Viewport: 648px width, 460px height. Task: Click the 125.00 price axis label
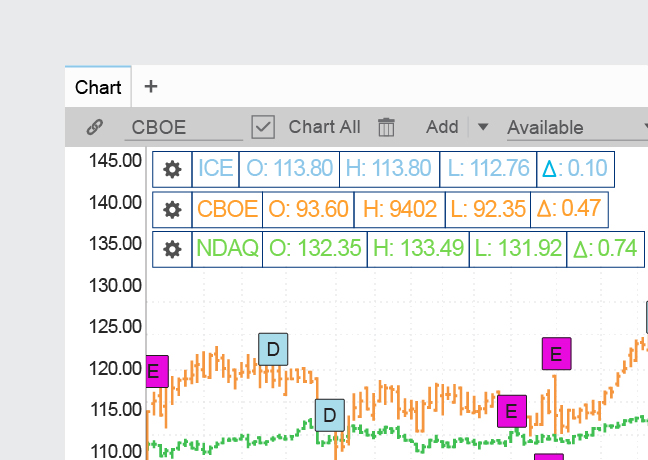tap(115, 327)
